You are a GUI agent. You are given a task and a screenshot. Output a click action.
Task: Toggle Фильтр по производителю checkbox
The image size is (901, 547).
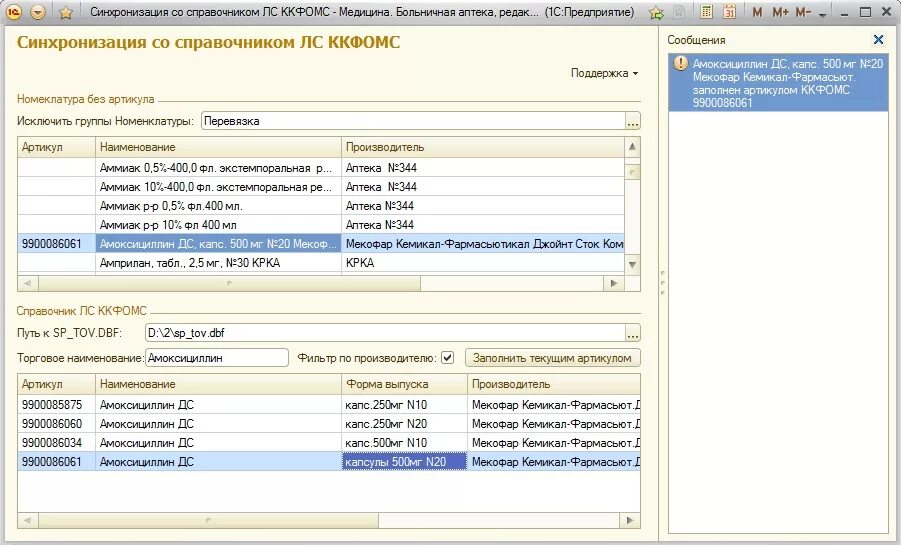(448, 357)
